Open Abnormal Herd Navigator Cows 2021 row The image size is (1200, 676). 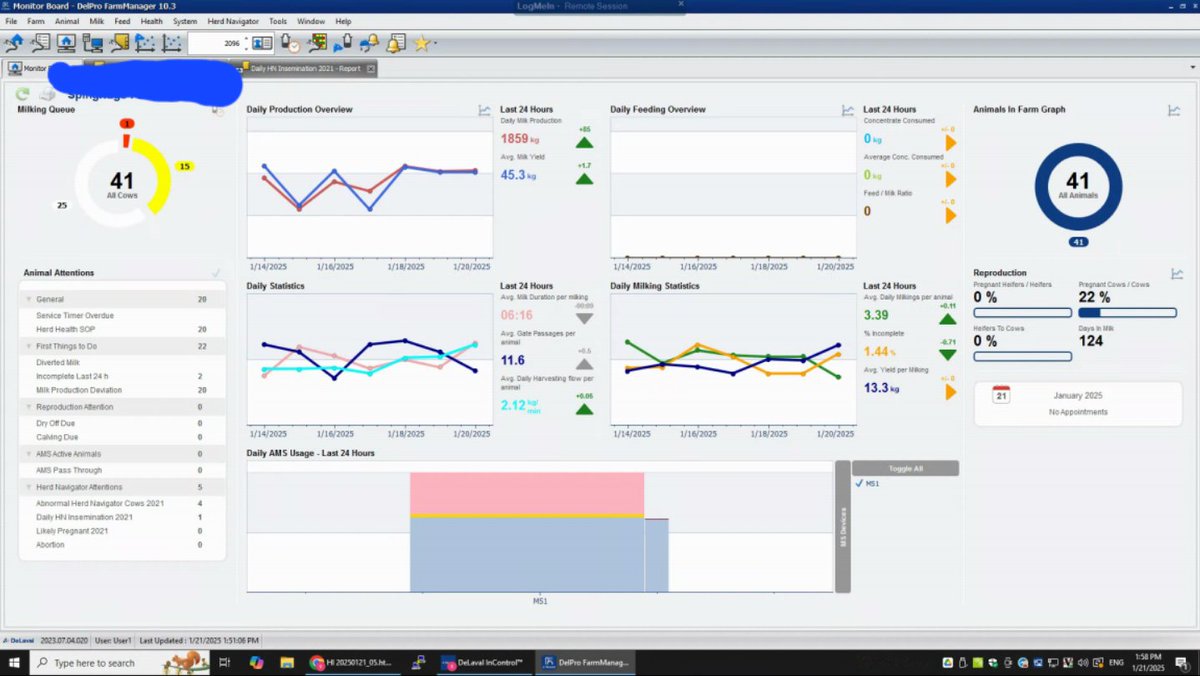tap(122, 503)
